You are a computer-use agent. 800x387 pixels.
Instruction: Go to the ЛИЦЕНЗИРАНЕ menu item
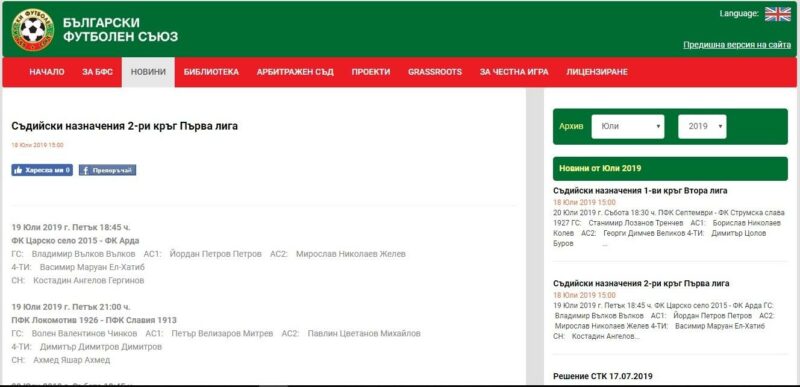597,72
